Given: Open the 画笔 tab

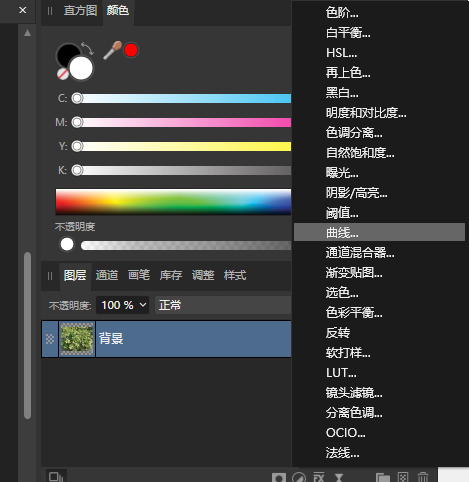Looking at the screenshot, I should click(x=139, y=275).
